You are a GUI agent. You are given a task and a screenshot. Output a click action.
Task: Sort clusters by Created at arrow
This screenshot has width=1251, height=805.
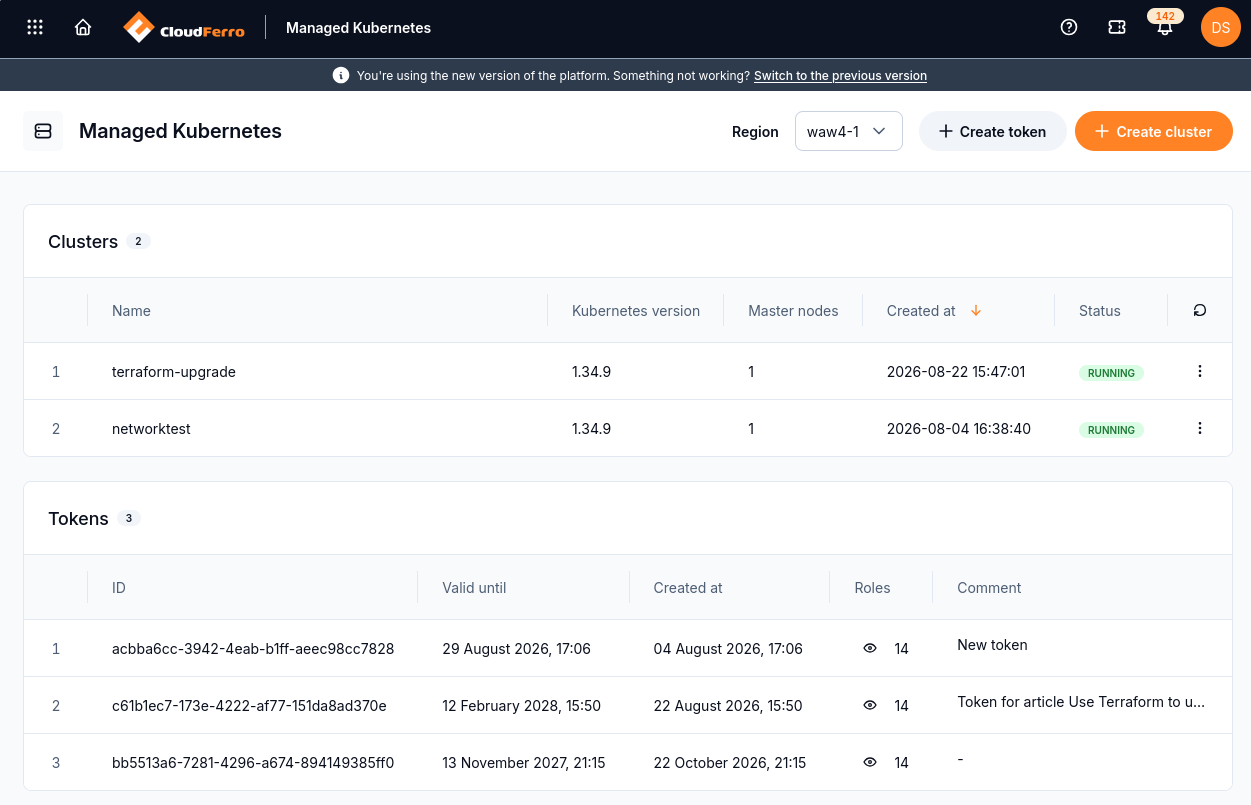pos(976,311)
